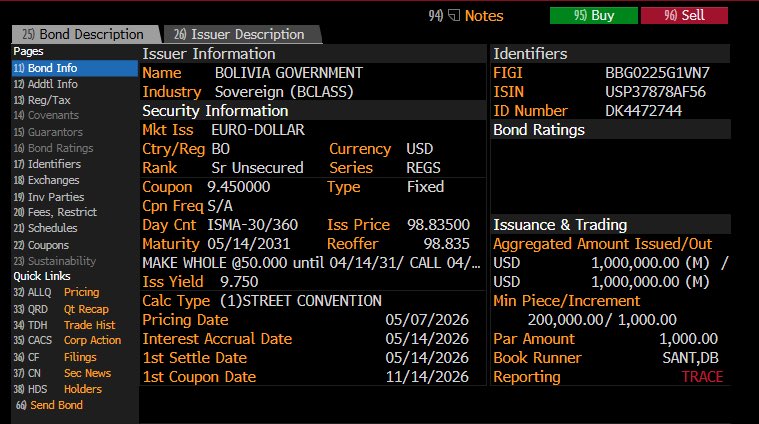Open the Exchanges page

46,180
